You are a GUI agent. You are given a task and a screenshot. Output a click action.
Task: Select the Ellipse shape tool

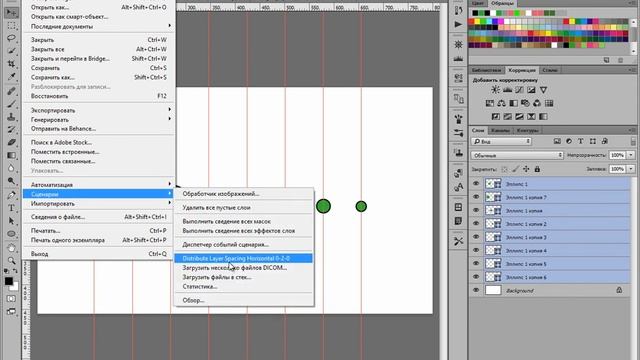[11, 234]
